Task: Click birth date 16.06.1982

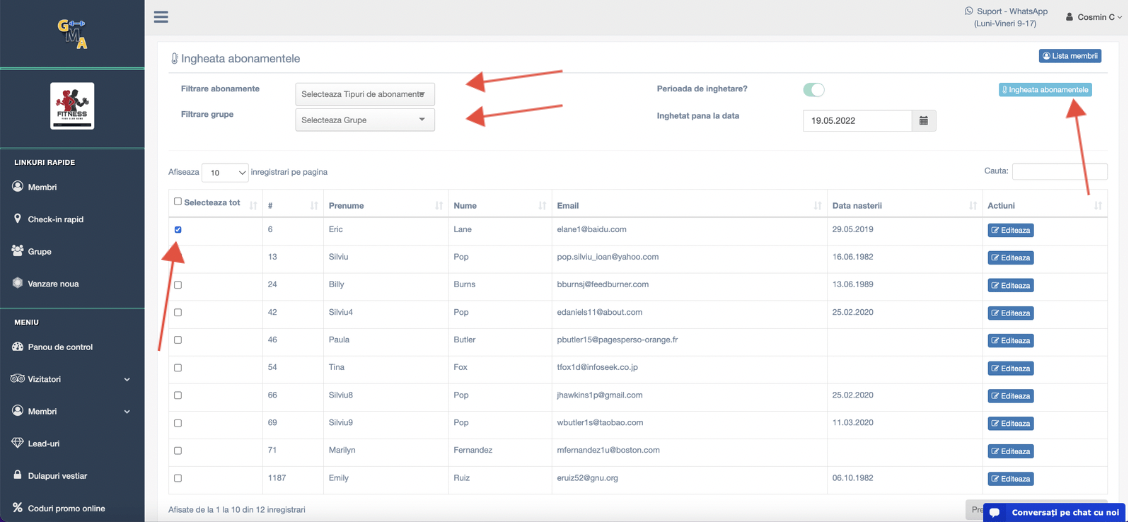Action: pos(853,256)
